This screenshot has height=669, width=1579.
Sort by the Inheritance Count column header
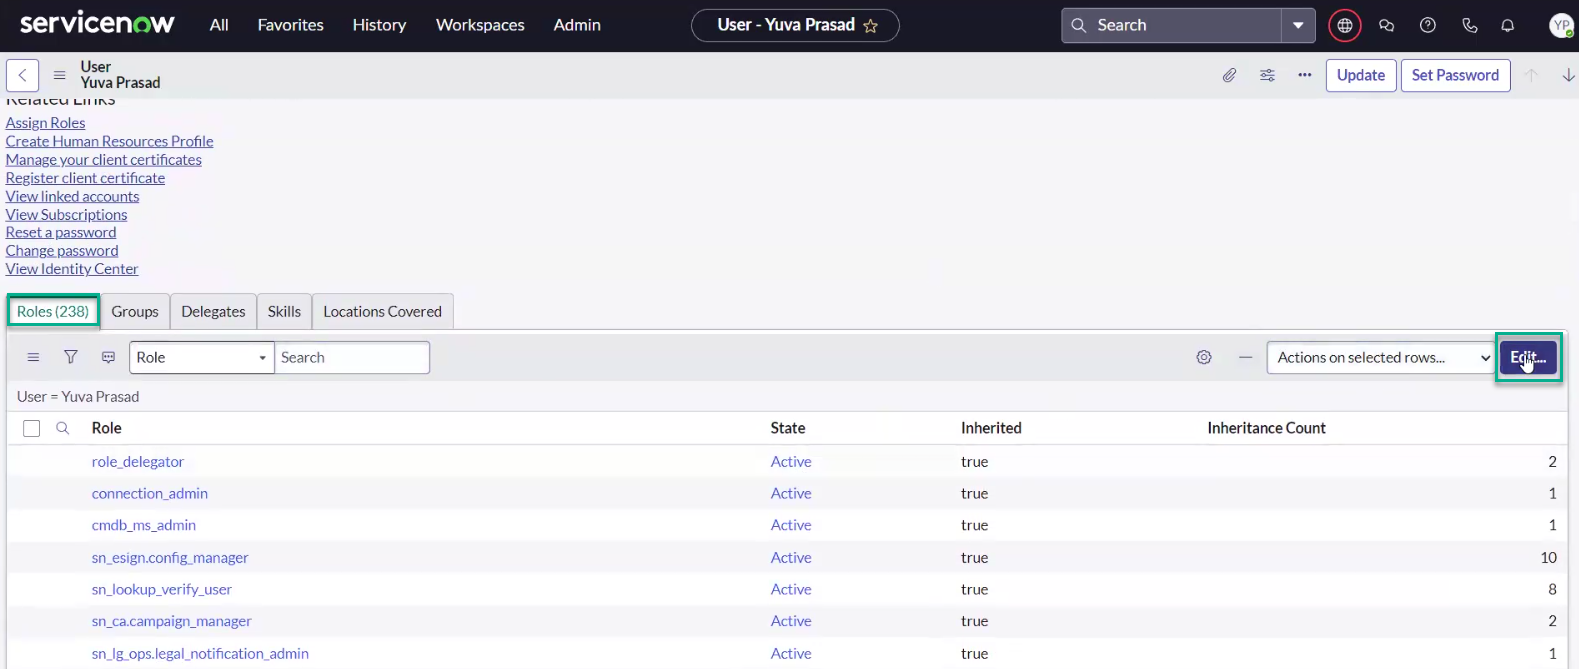tap(1266, 428)
